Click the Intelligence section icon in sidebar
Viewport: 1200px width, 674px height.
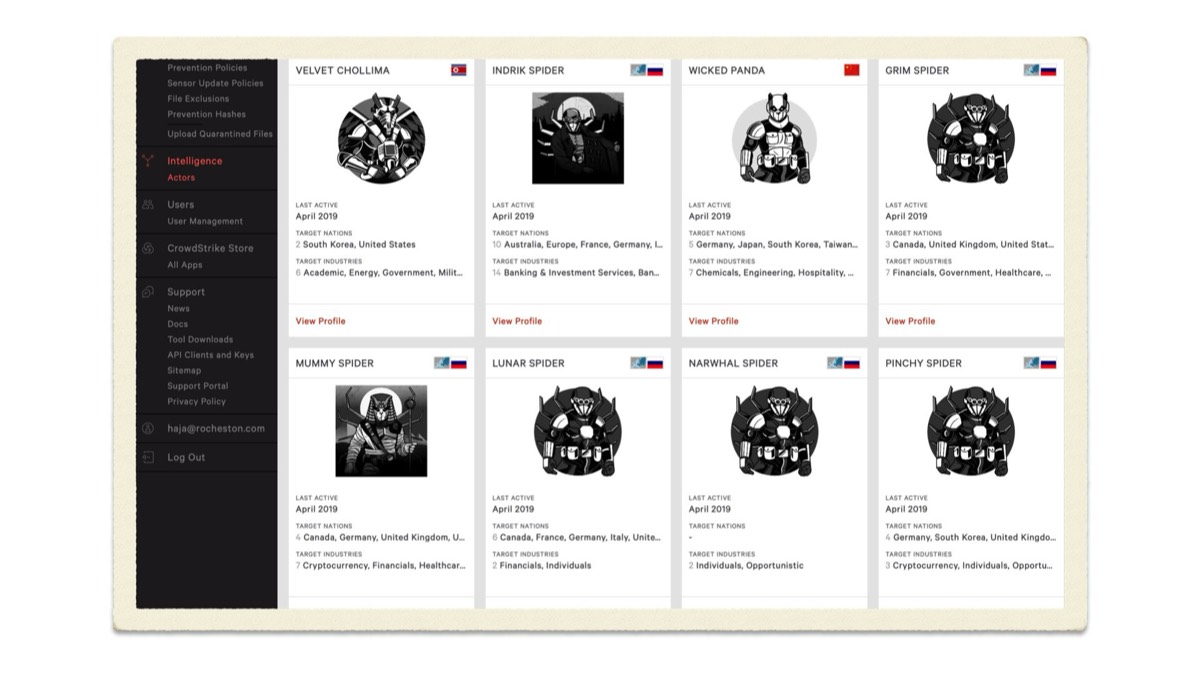(x=148, y=161)
